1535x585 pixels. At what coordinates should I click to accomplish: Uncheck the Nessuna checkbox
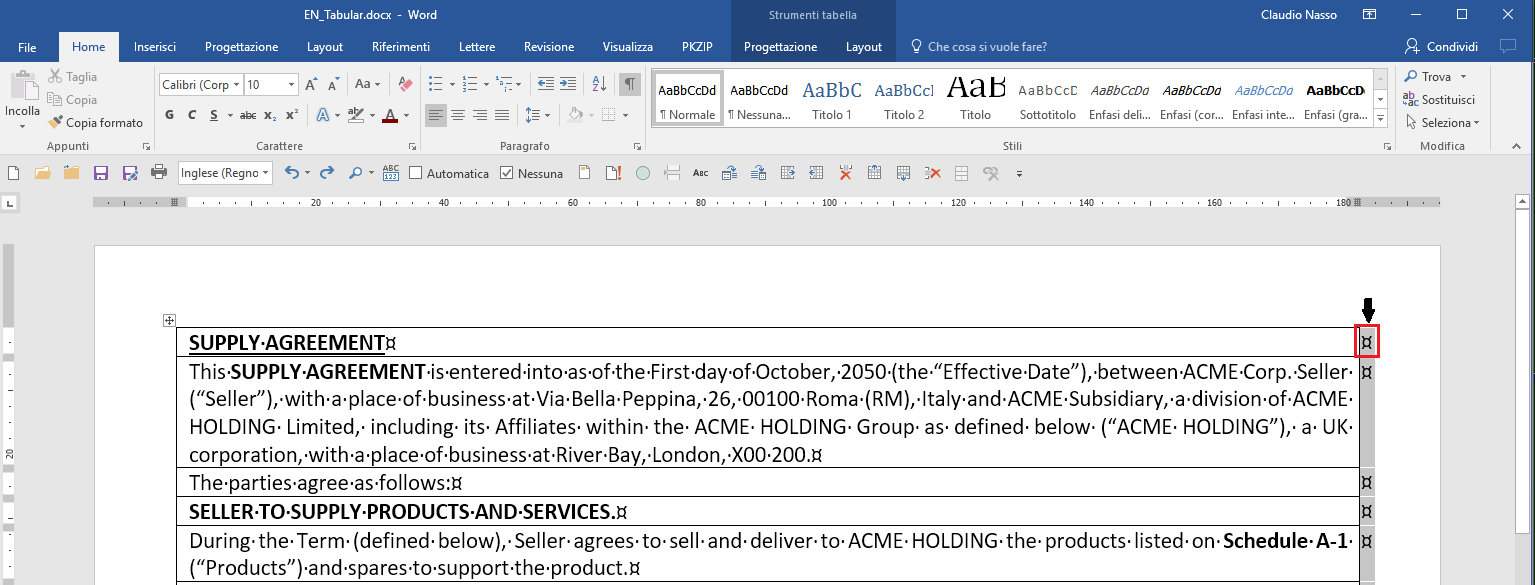[x=507, y=173]
